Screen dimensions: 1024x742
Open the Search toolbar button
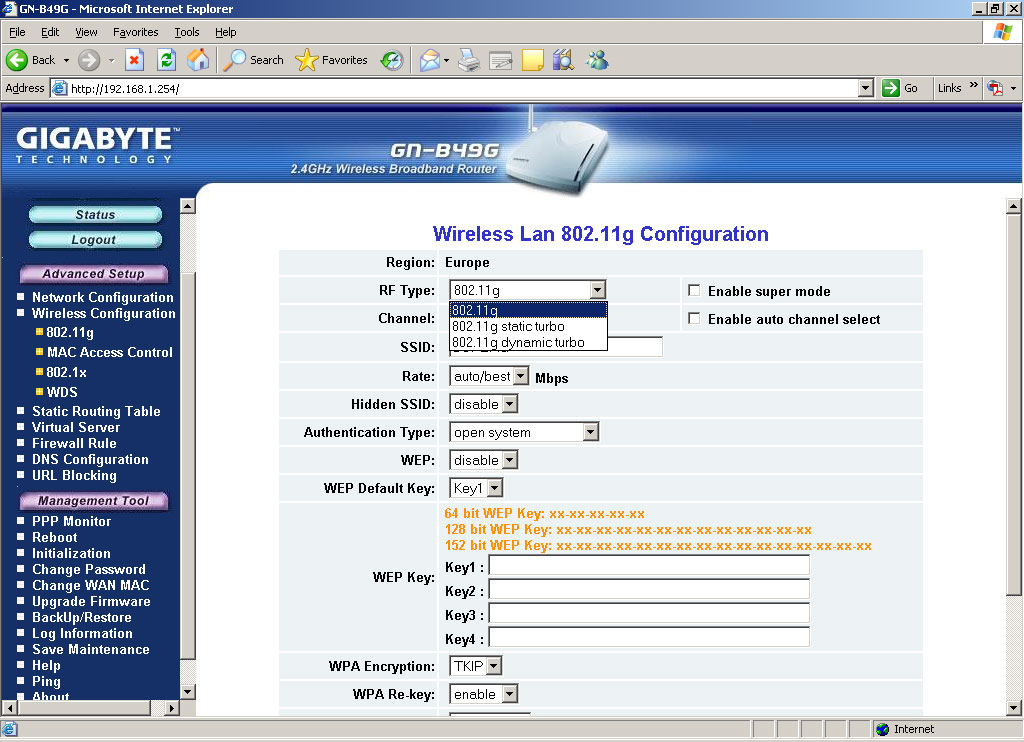tap(254, 60)
